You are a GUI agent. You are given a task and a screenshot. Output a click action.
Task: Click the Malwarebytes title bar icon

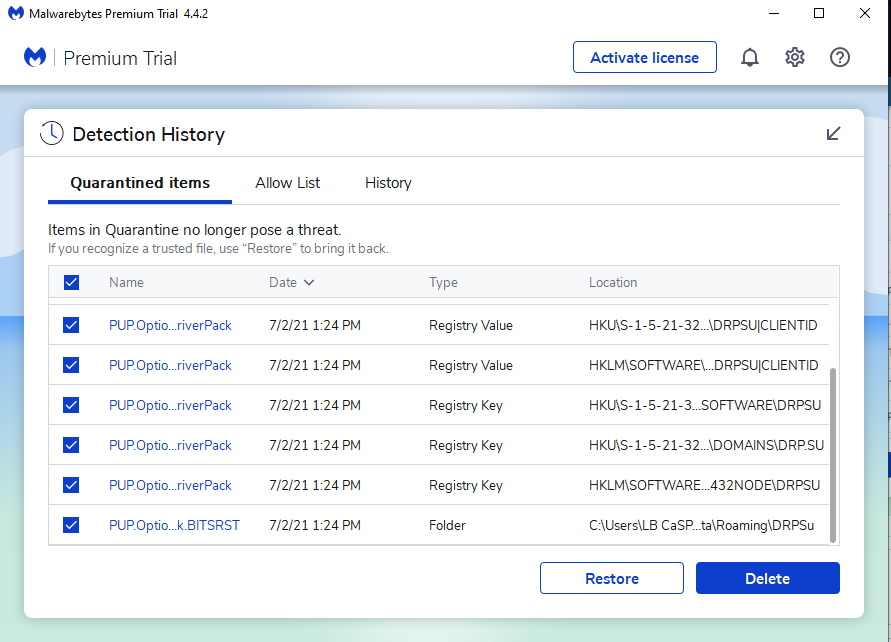click(16, 13)
